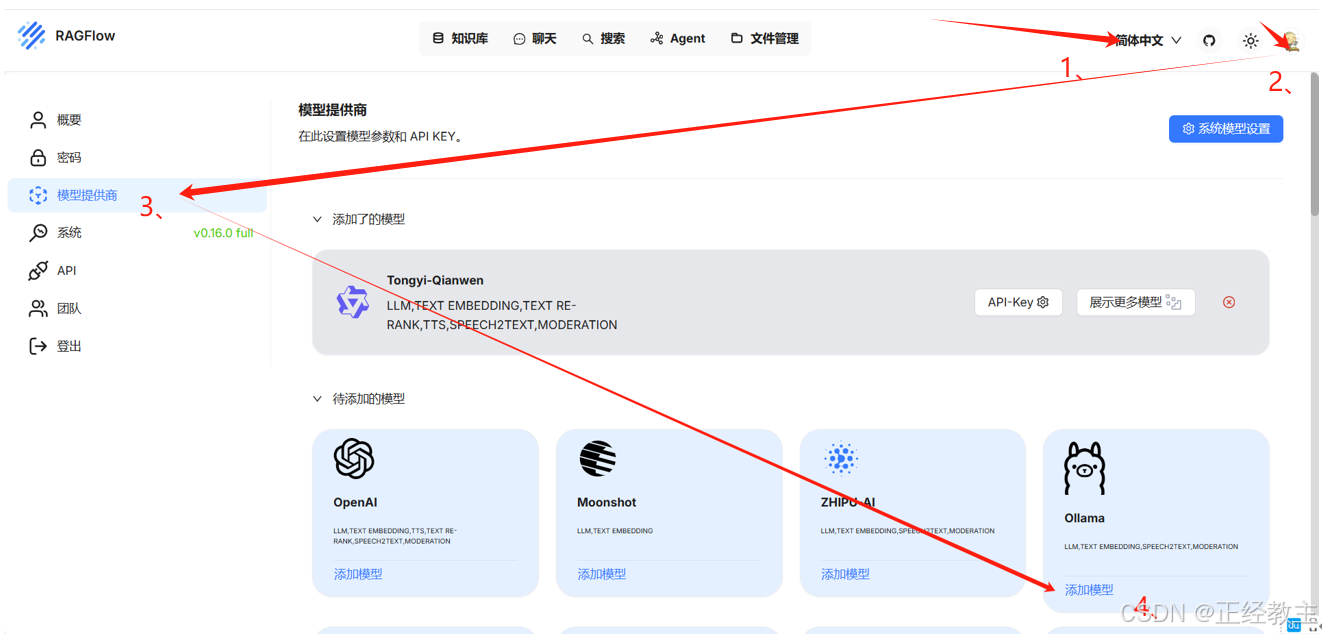Delete Tongyi-Qianwen with the red X

[x=1229, y=302]
